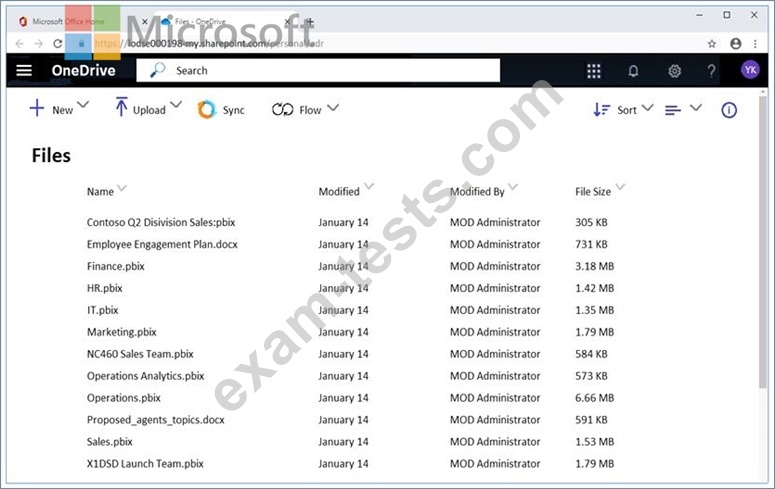775x489 pixels.
Task: Click the 731 KB file size cell
Action: point(591,244)
